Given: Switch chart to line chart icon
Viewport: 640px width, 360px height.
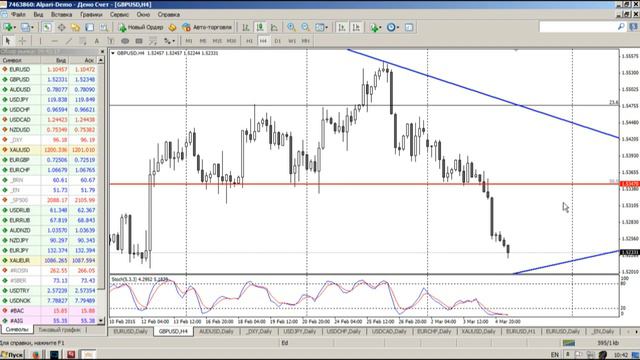Looking at the screenshot, I should [274, 27].
